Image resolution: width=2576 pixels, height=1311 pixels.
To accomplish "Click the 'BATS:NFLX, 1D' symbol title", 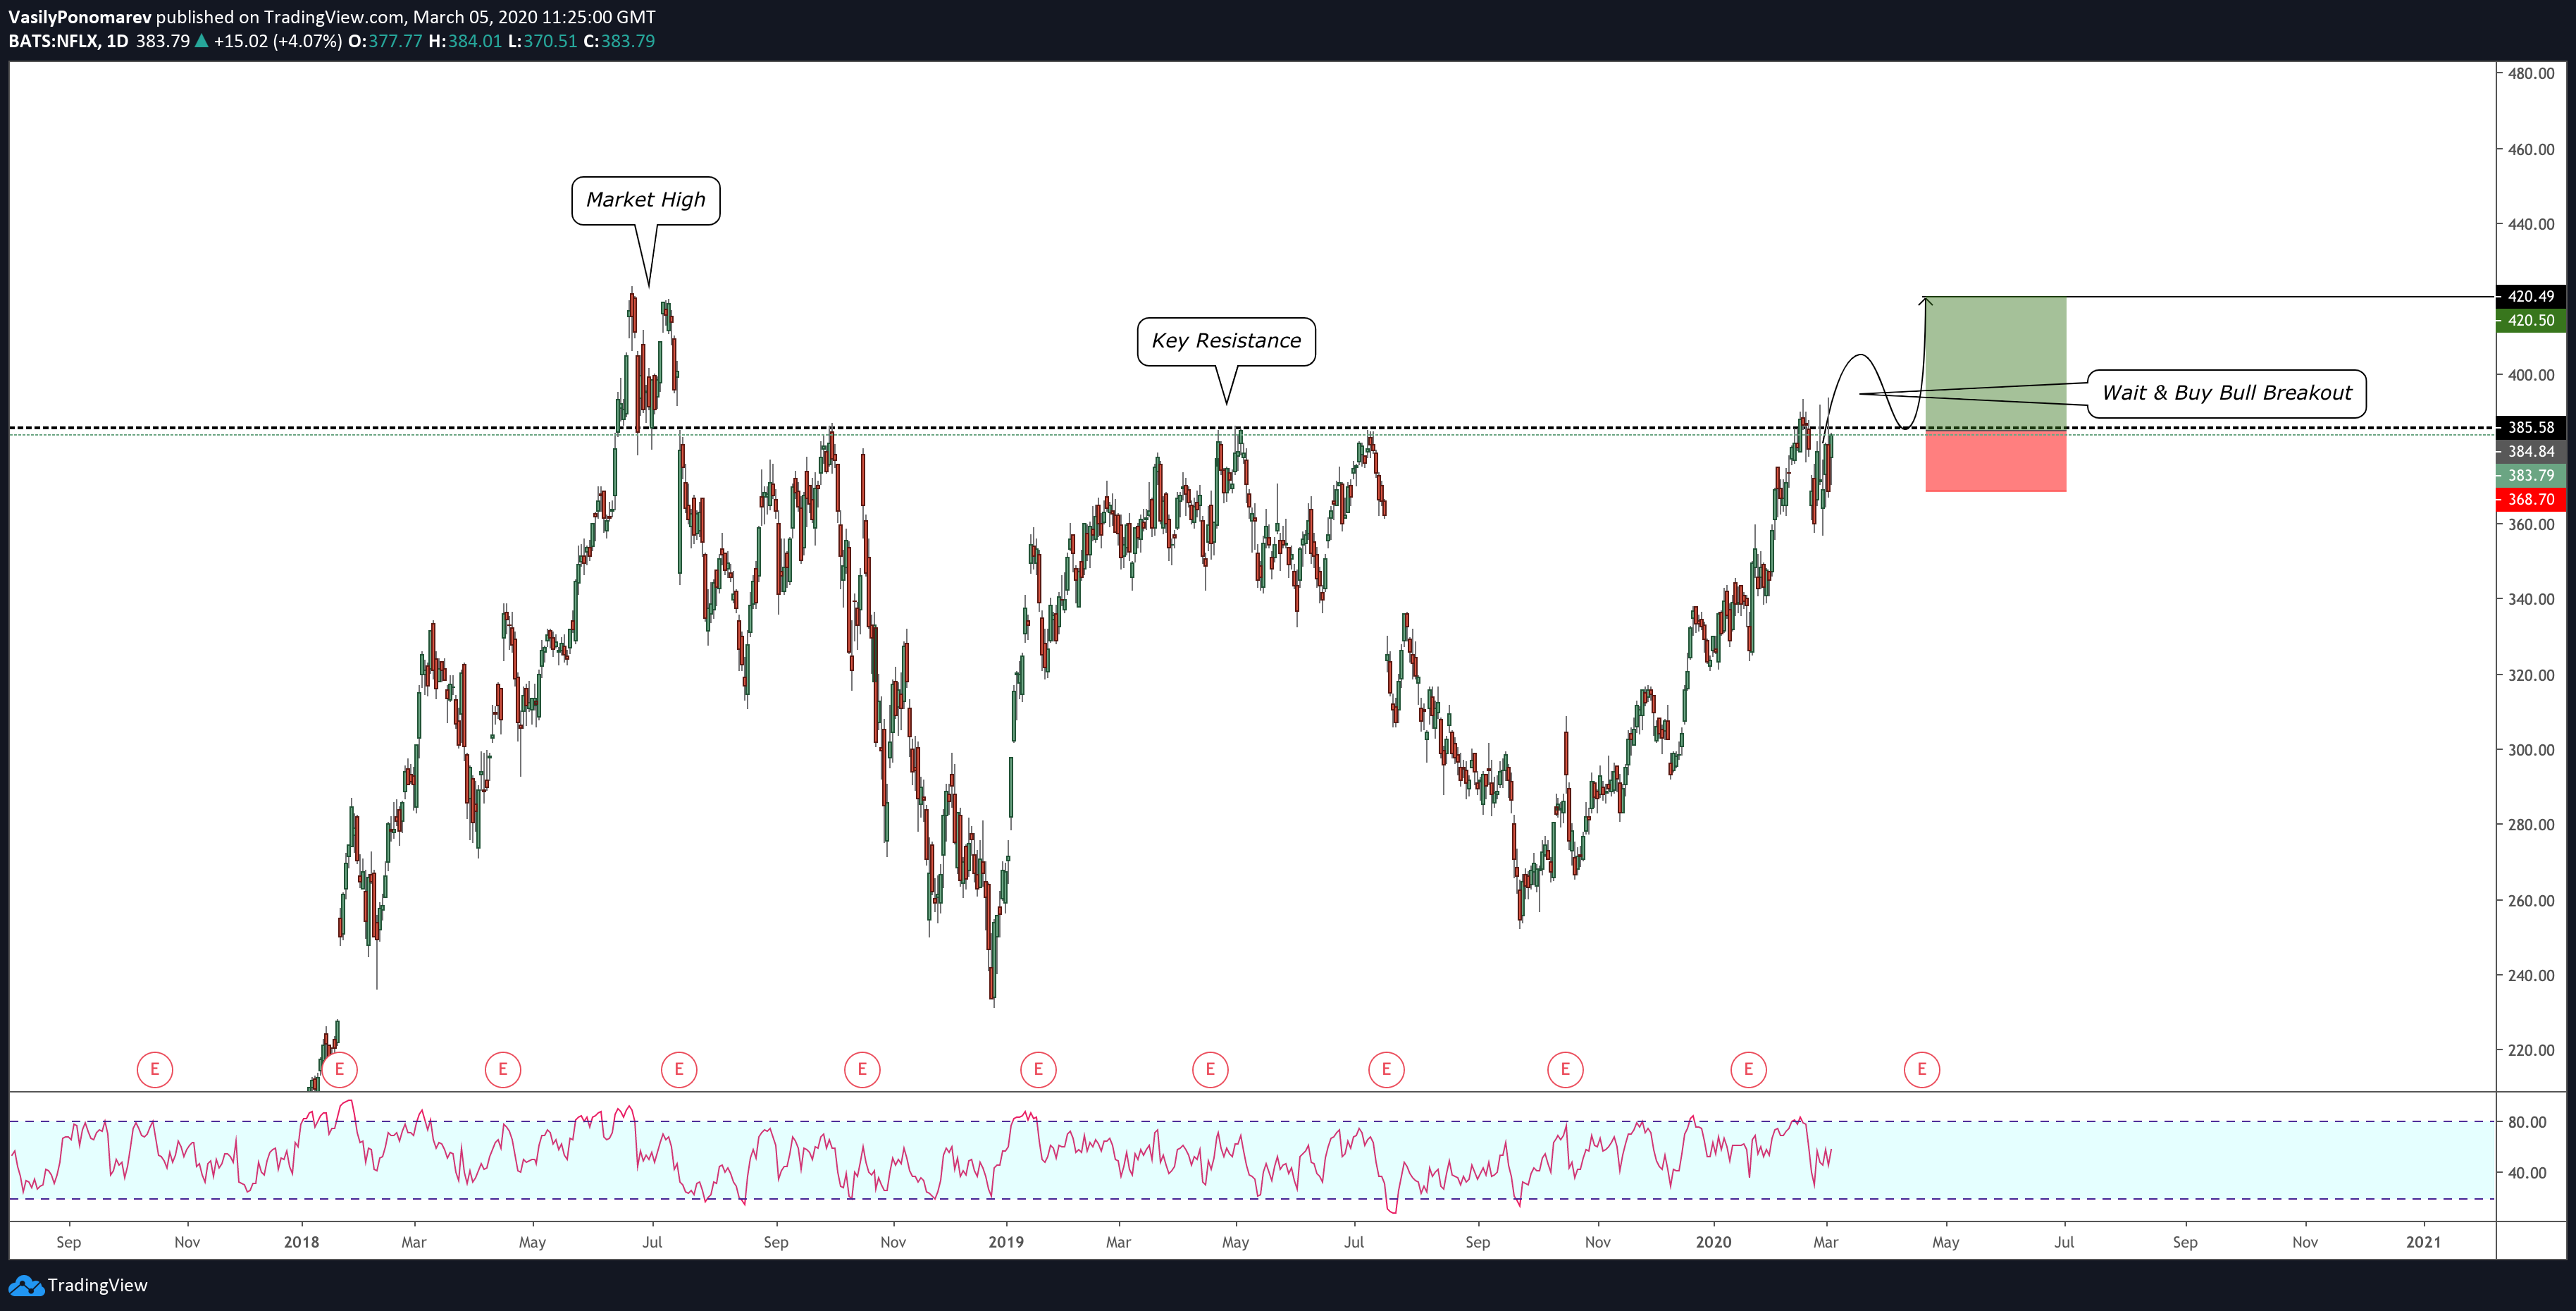I will [x=68, y=41].
